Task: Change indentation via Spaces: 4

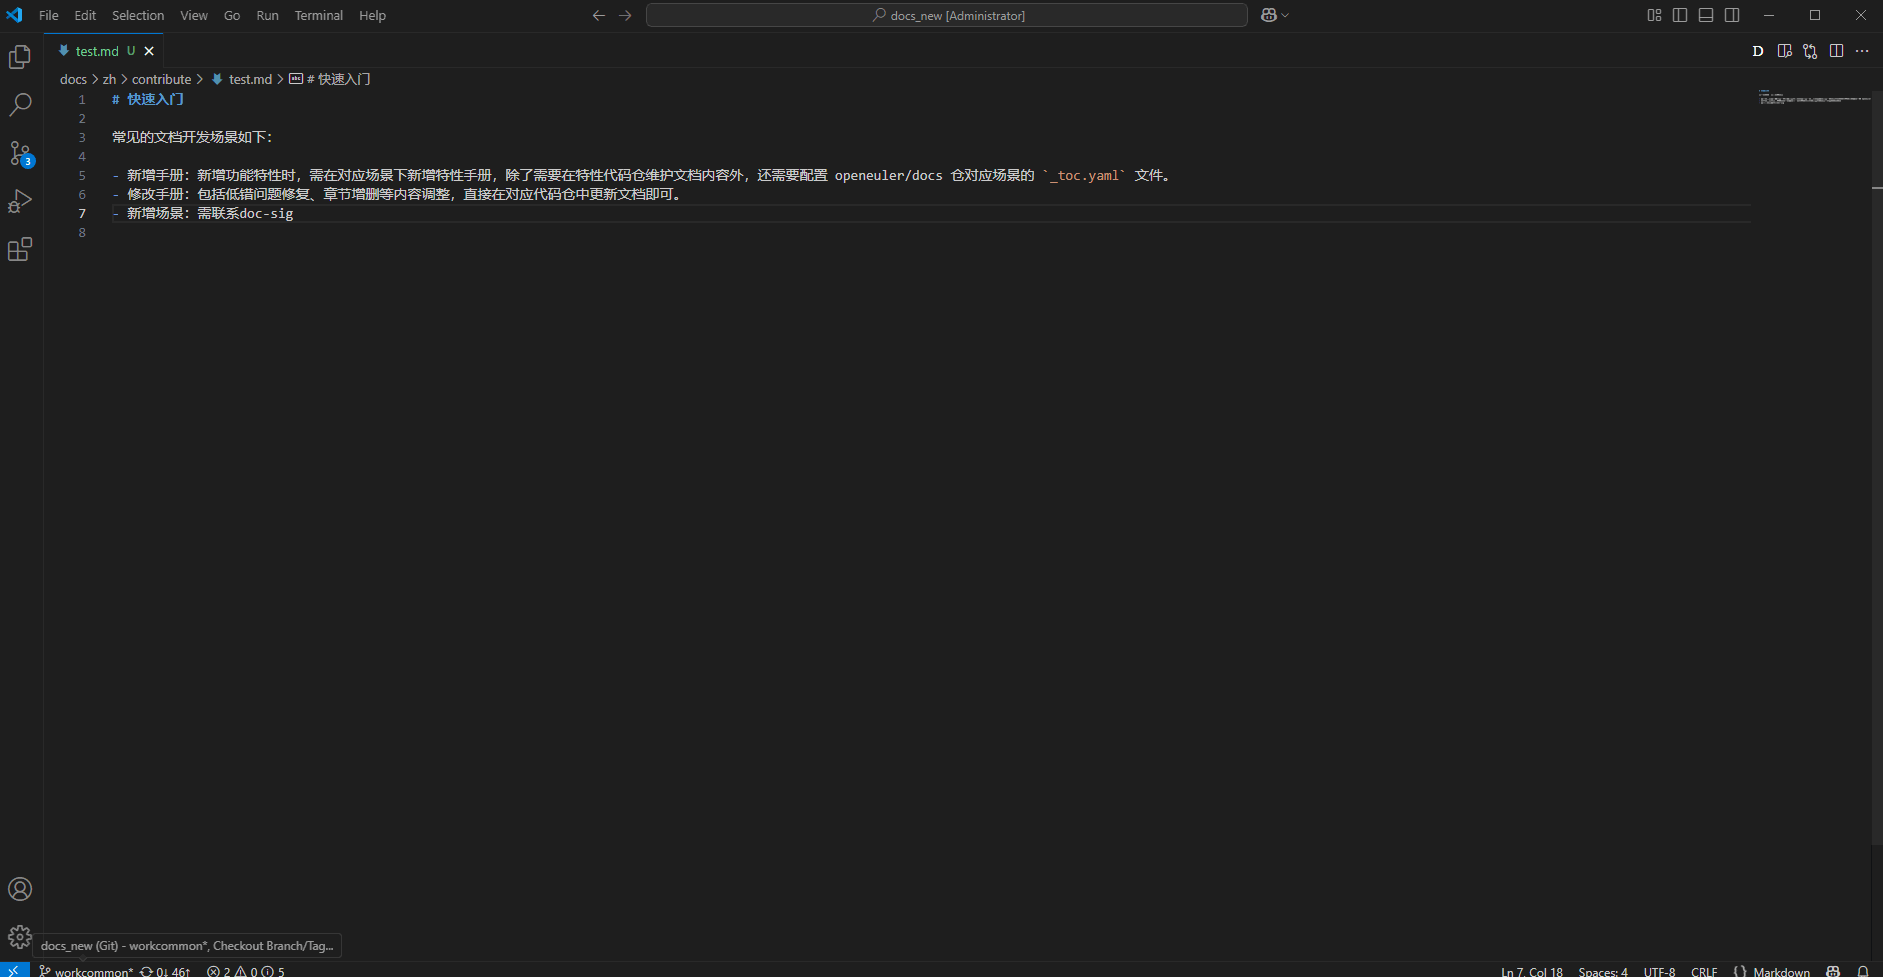Action: click(1603, 971)
